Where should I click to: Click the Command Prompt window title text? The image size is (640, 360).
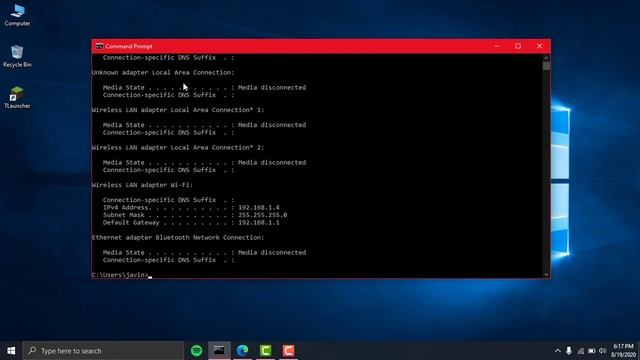click(x=129, y=46)
